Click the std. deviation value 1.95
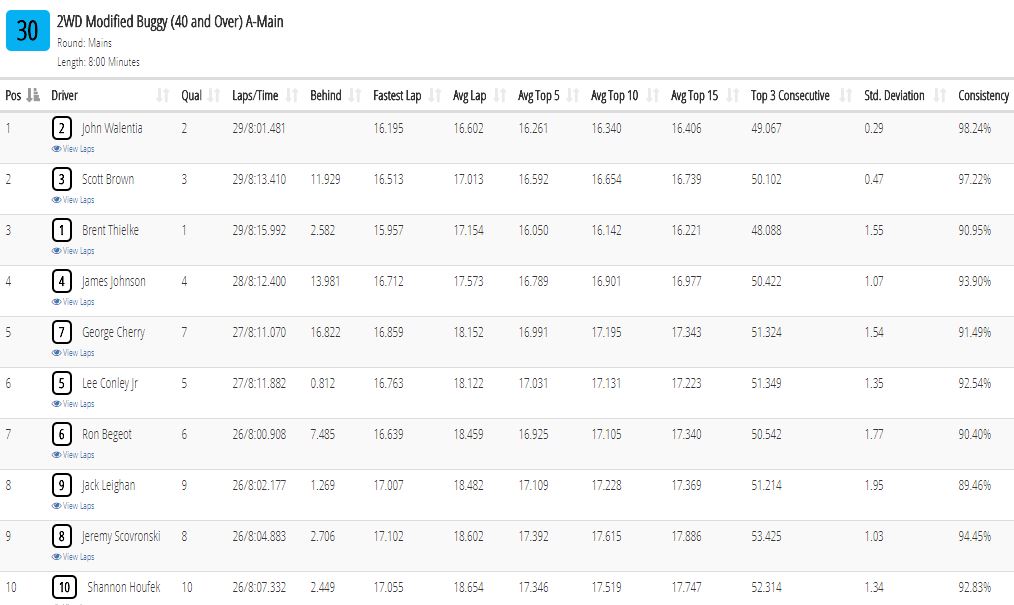 [874, 485]
